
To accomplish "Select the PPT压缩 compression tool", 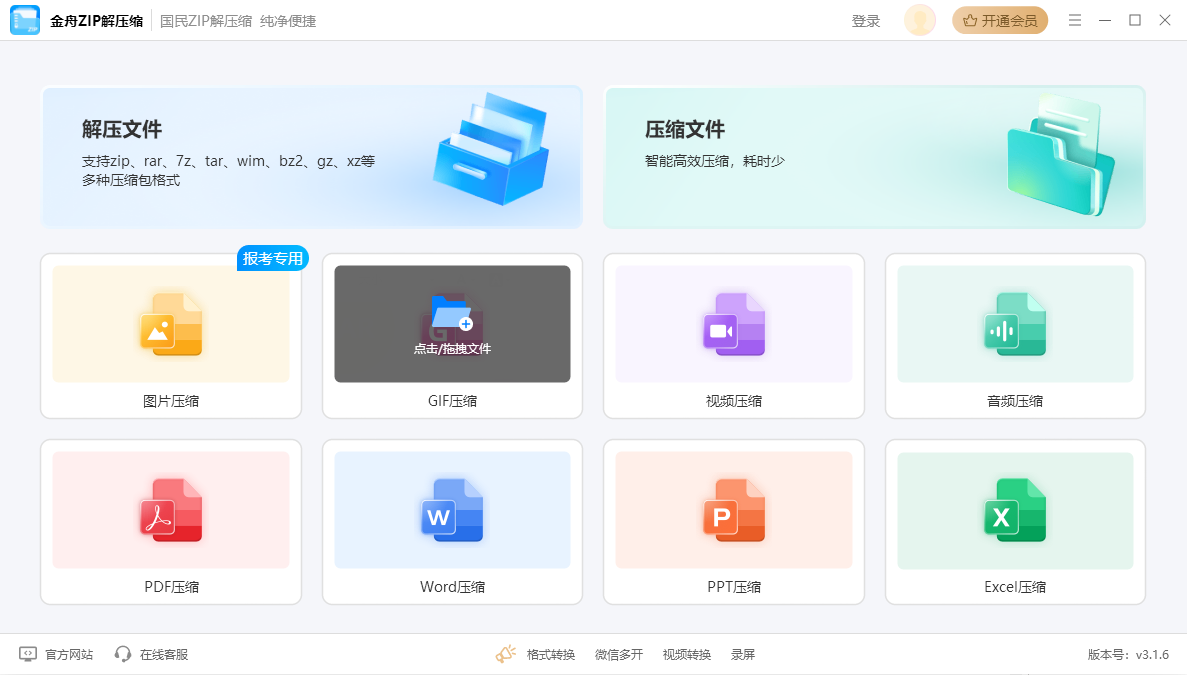I will coord(733,522).
